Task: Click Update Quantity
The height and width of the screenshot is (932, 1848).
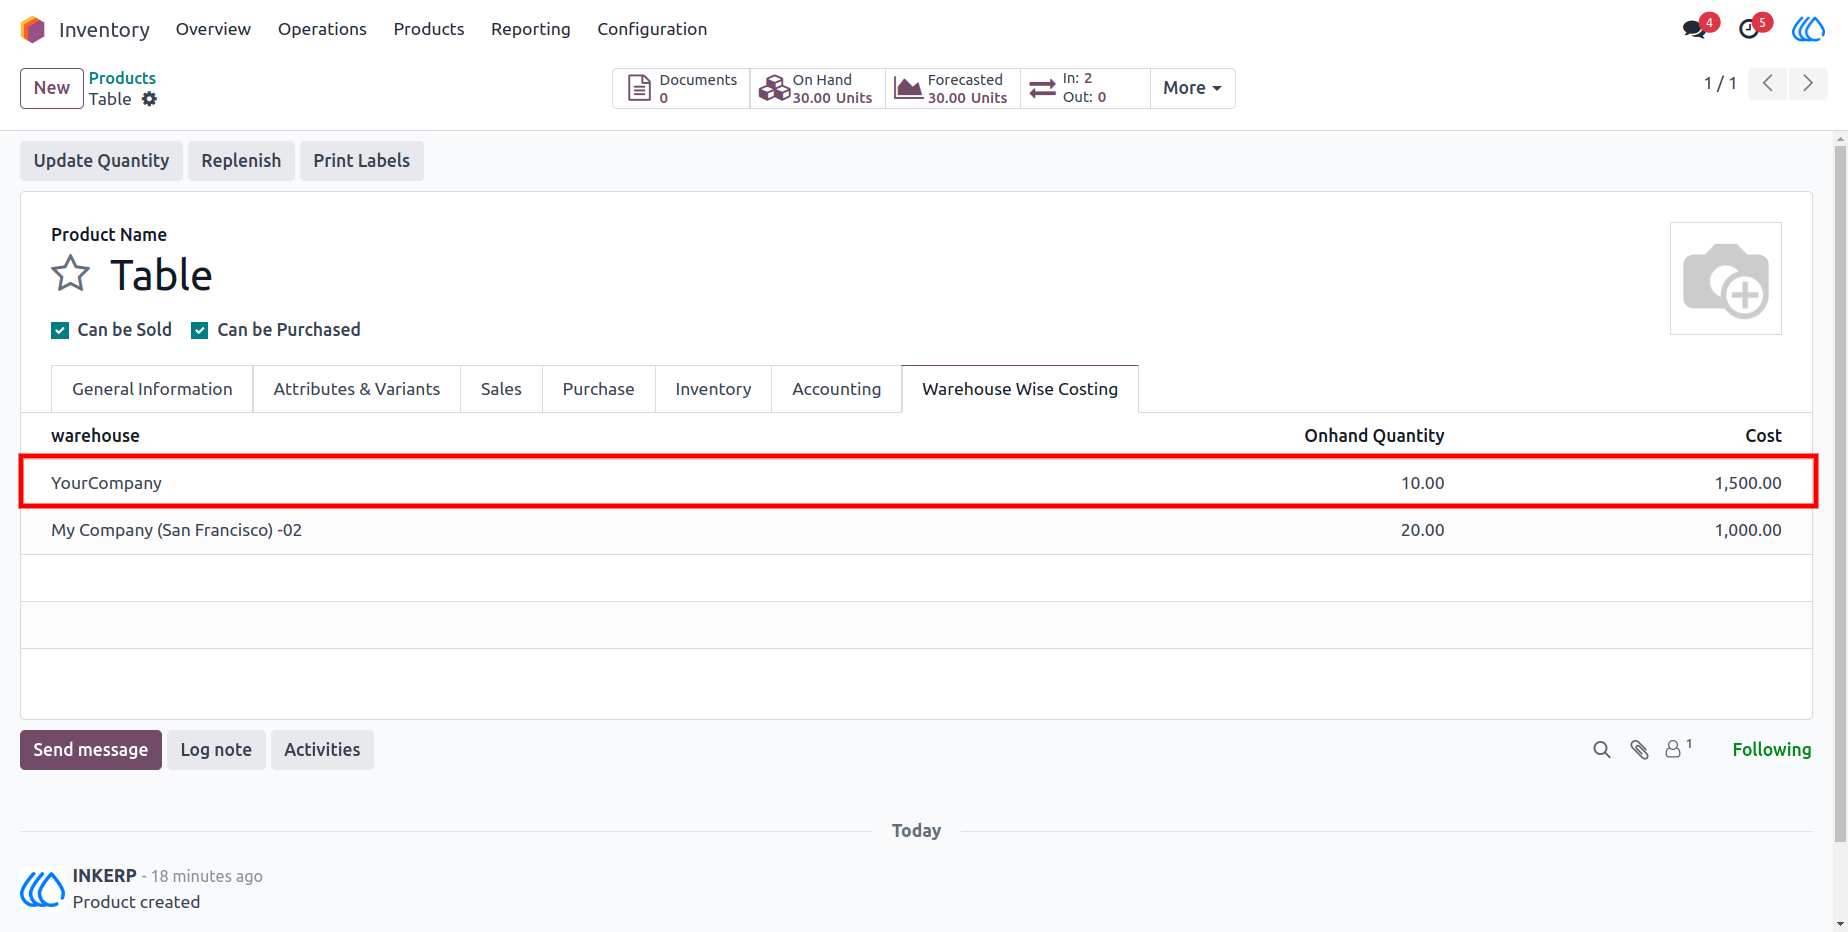Action: pyautogui.click(x=101, y=161)
